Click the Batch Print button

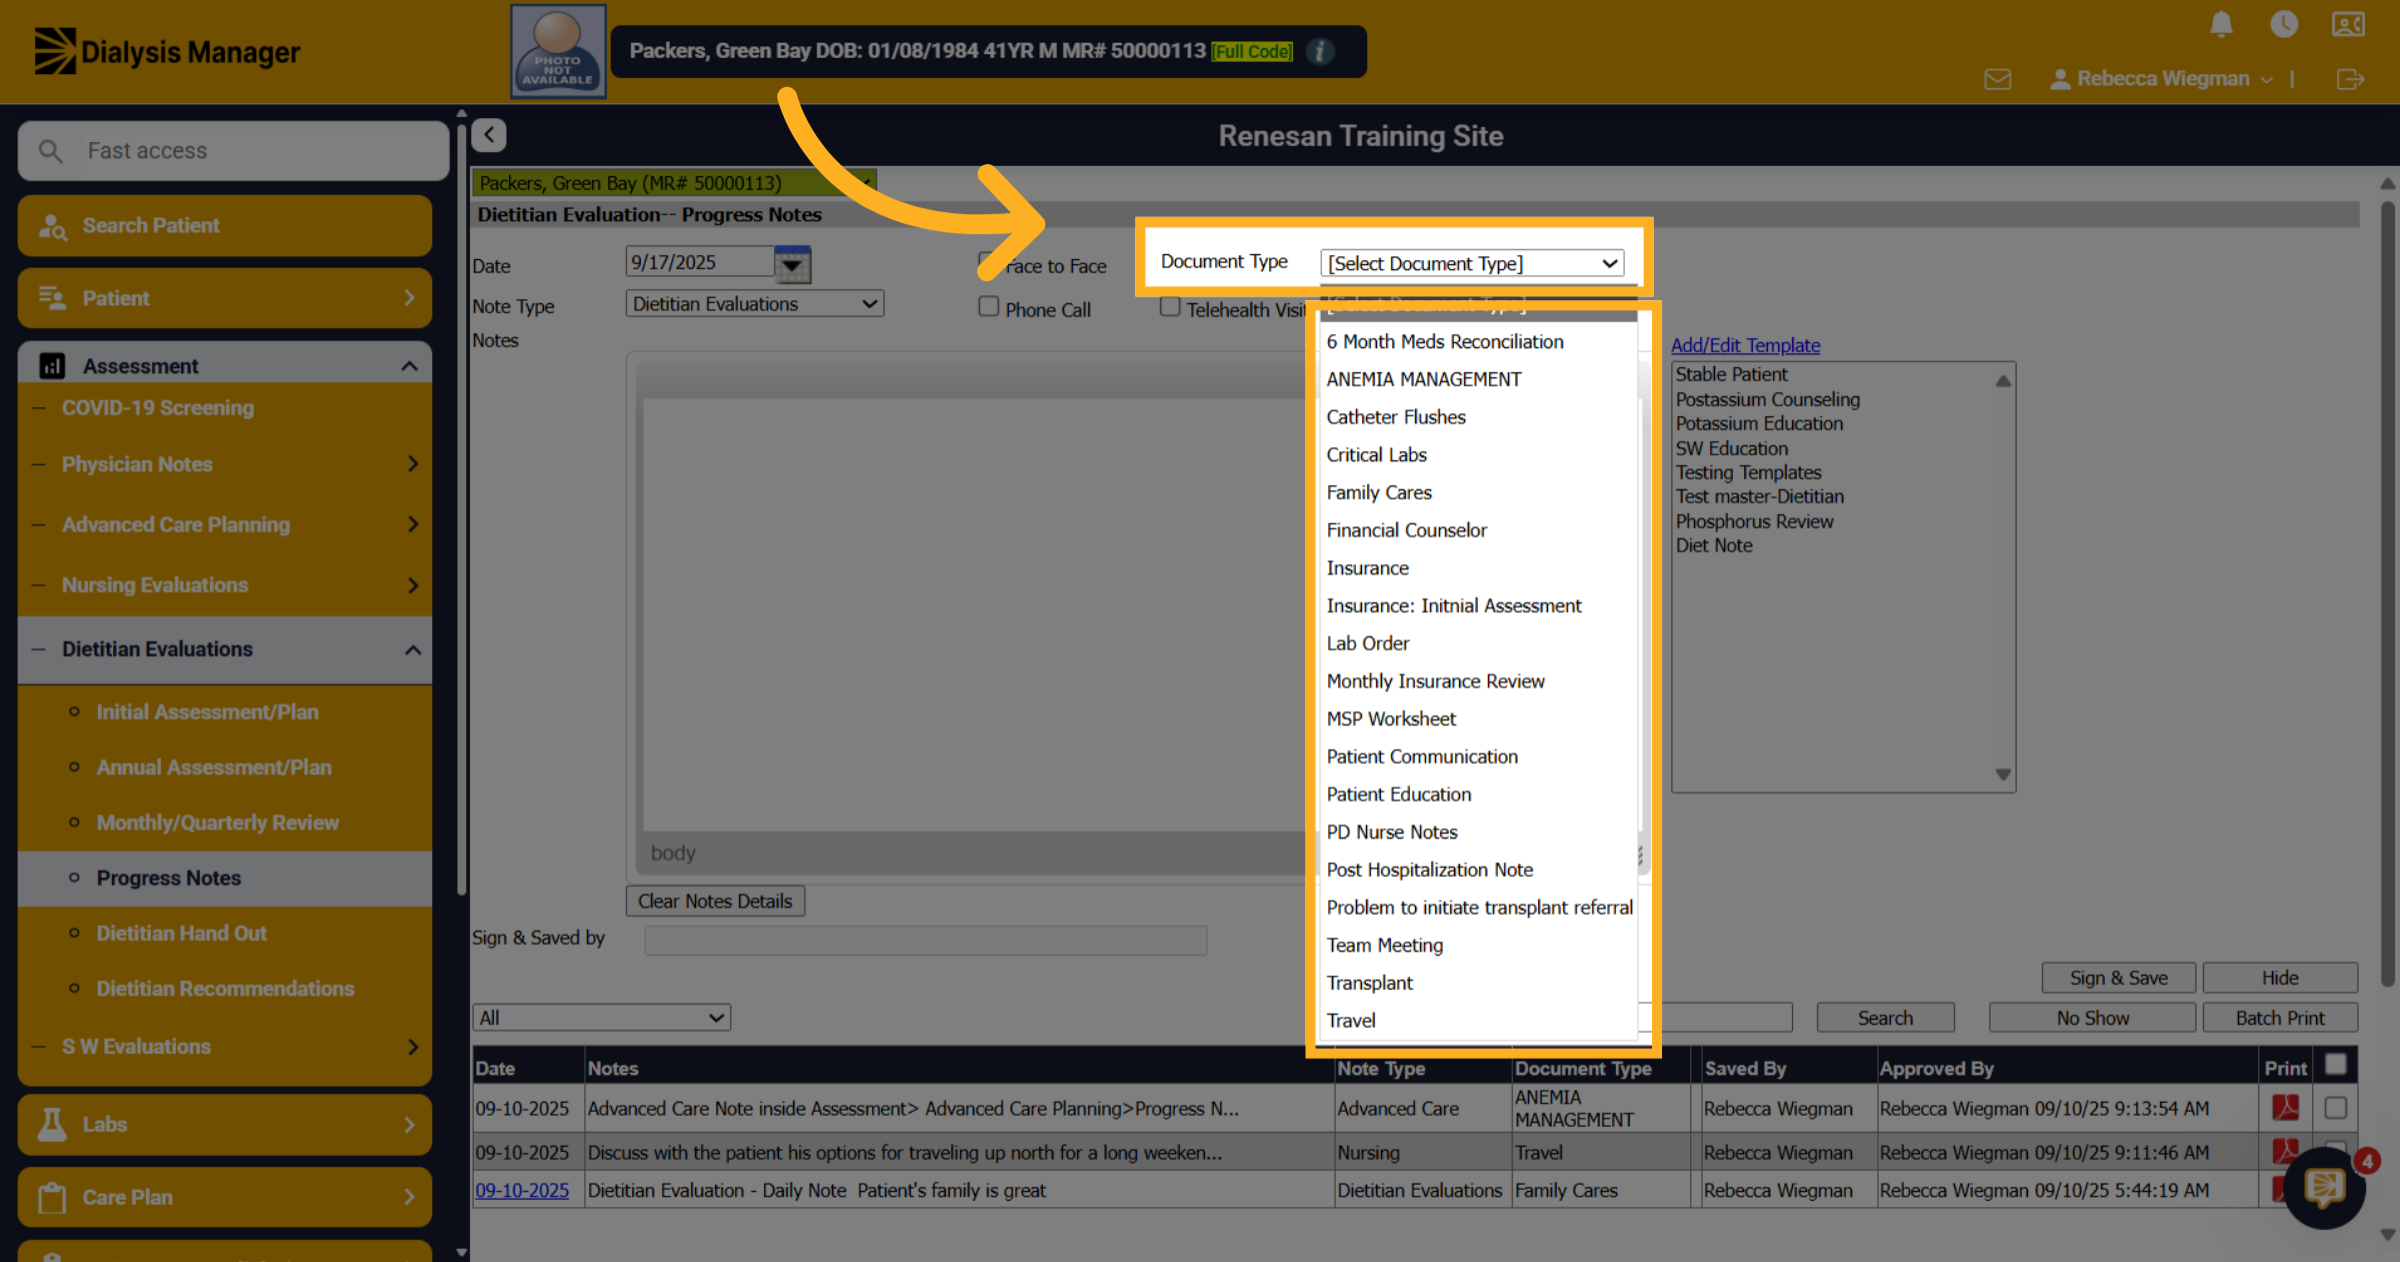[x=2280, y=1018]
